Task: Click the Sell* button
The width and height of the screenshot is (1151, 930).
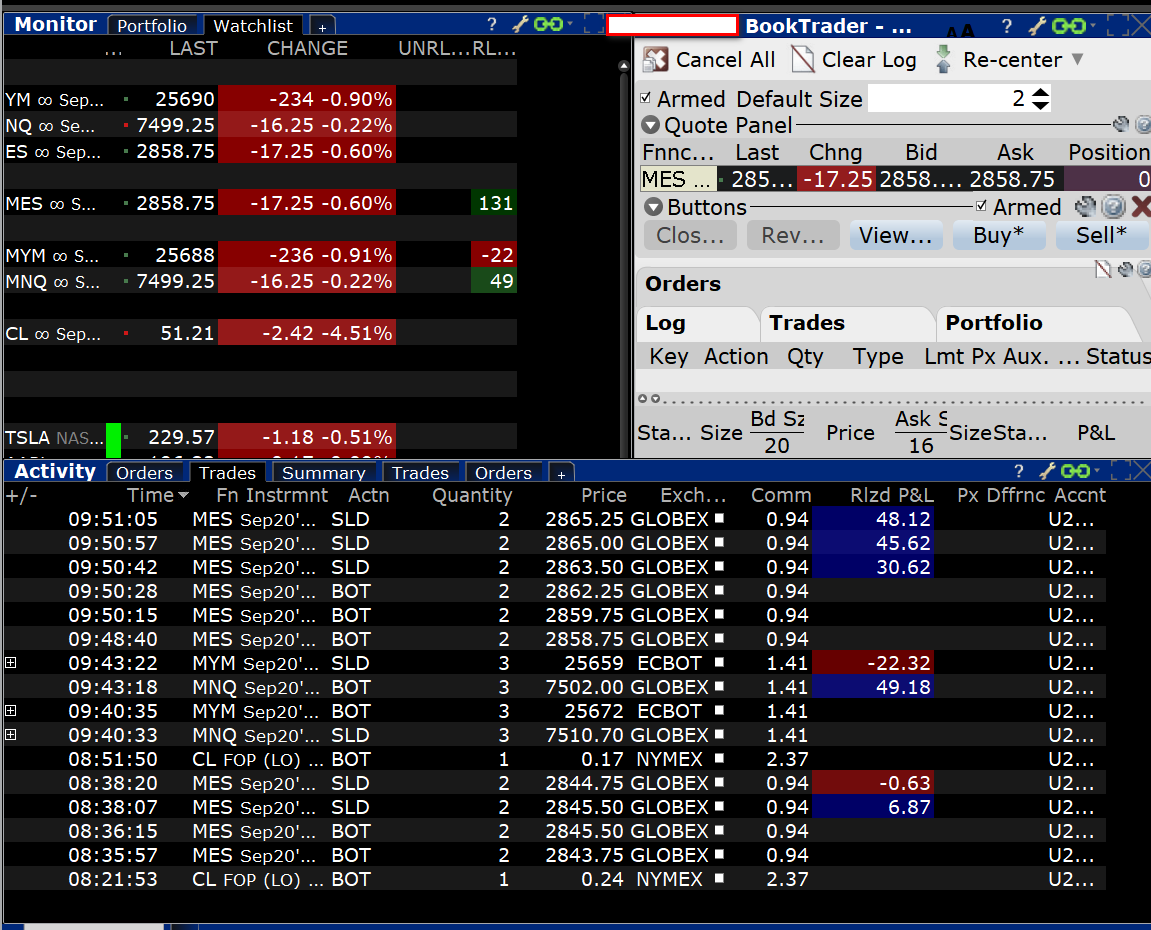Action: click(1101, 235)
